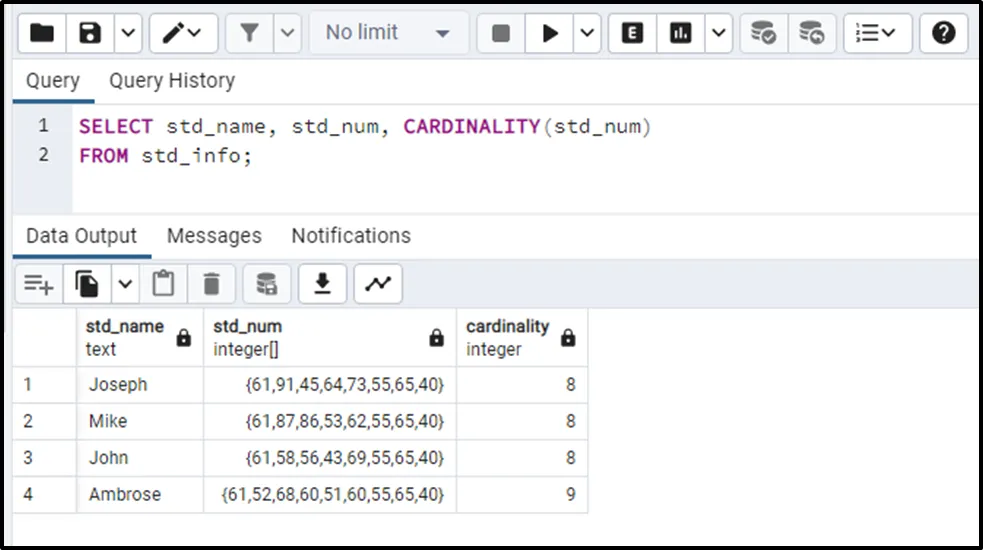
Task: Switch to the Query History tab
Action: tap(172, 81)
